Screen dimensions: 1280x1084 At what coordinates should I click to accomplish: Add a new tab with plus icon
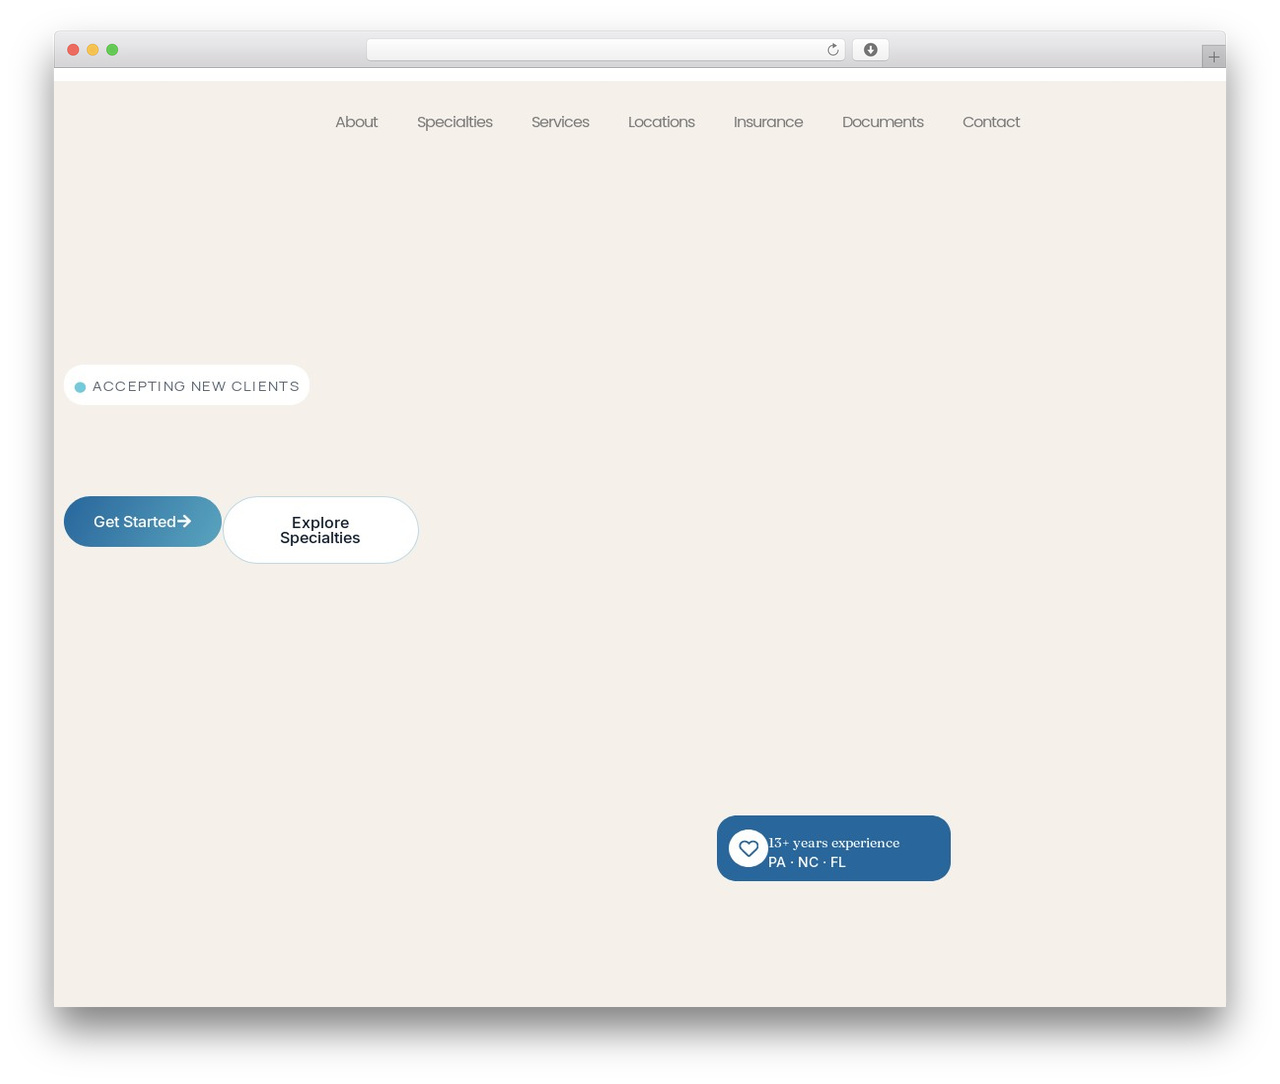[x=1213, y=57]
